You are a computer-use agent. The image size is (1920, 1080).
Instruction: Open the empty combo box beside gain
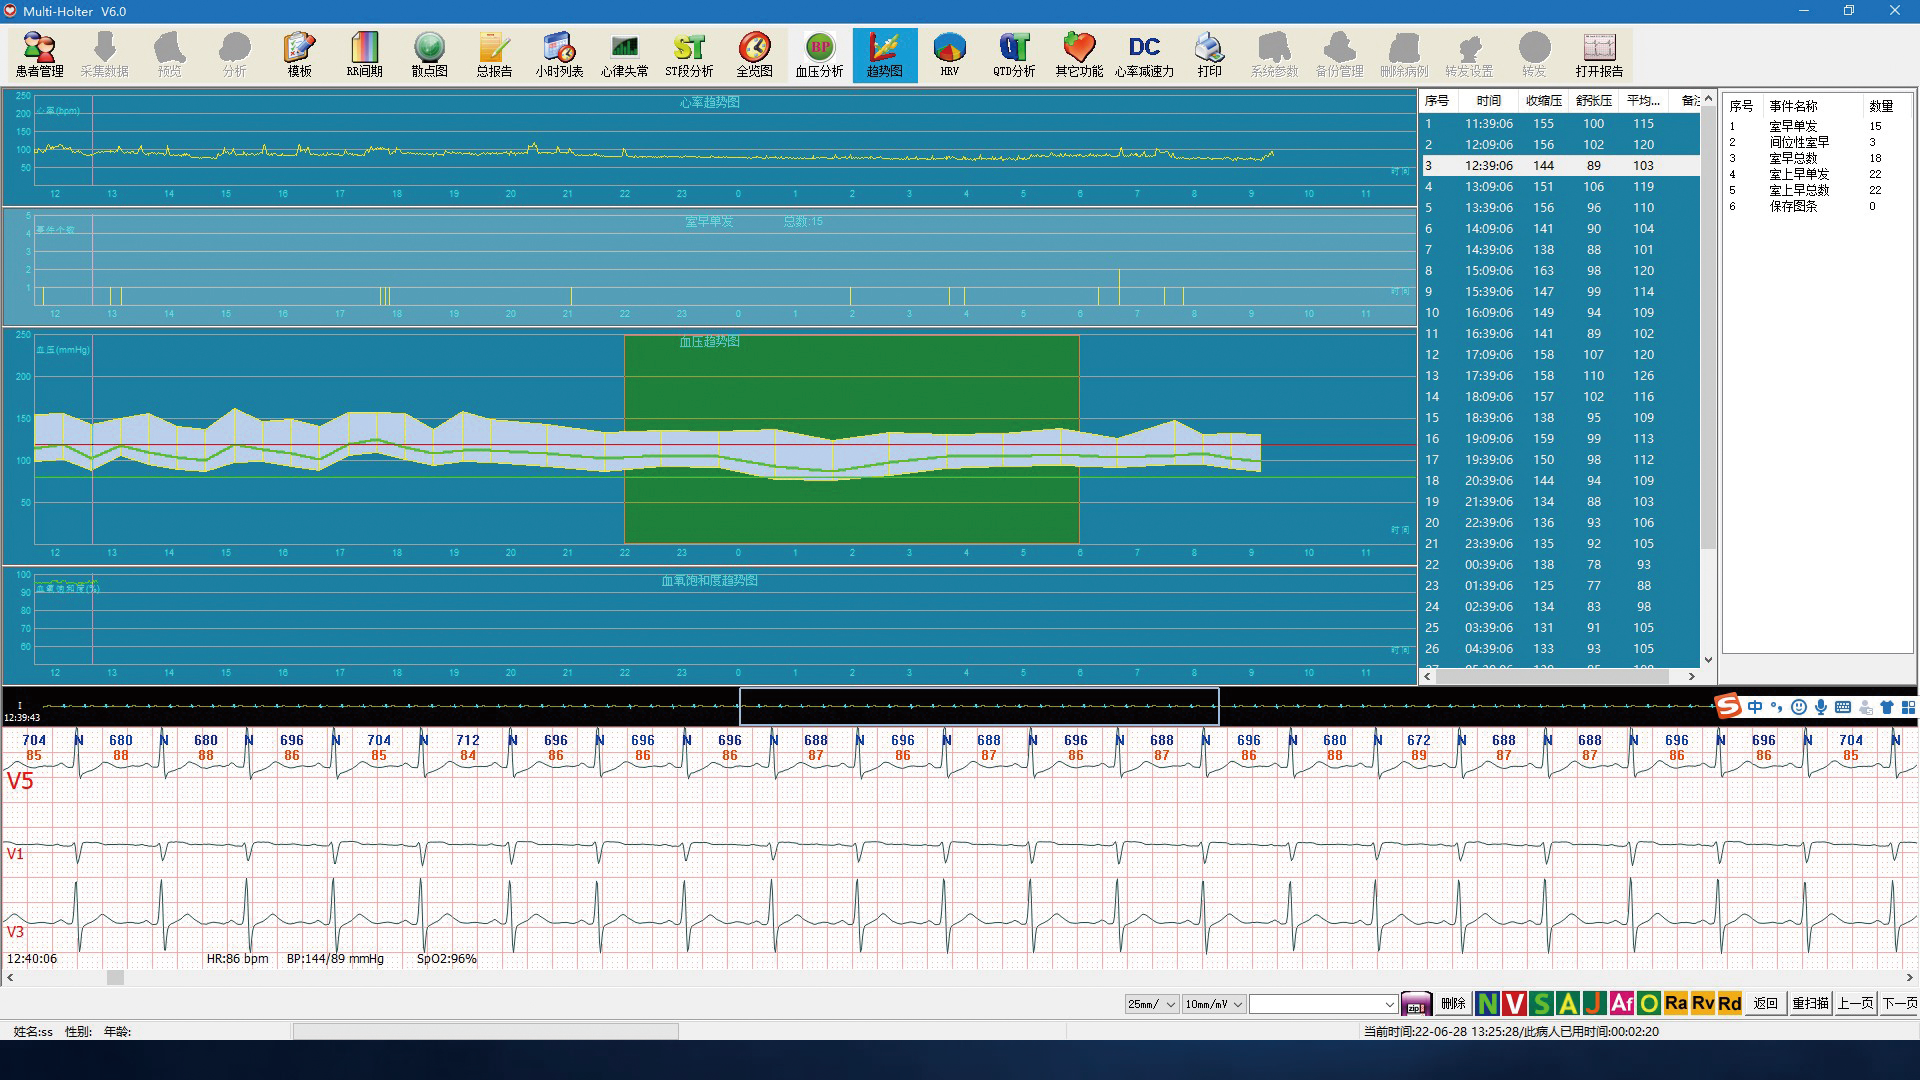point(1322,1004)
